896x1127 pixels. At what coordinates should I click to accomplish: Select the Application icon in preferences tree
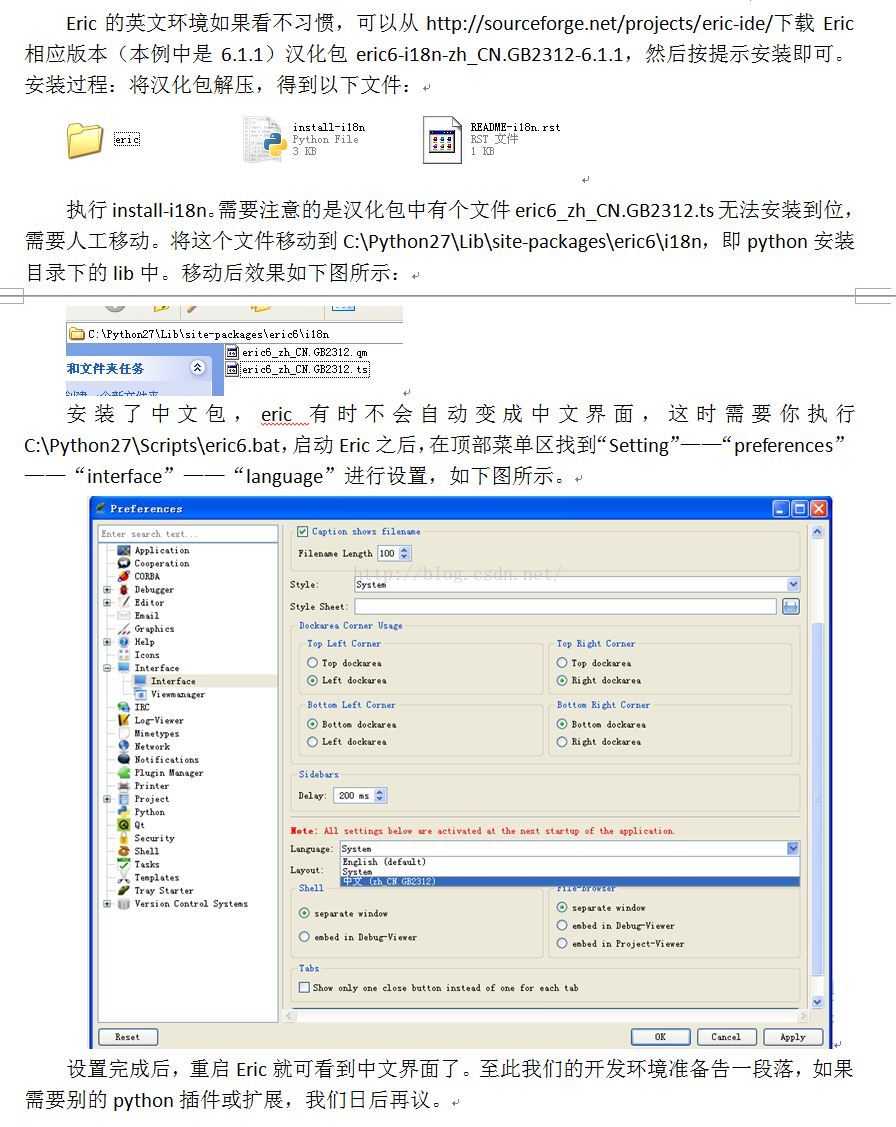(124, 551)
